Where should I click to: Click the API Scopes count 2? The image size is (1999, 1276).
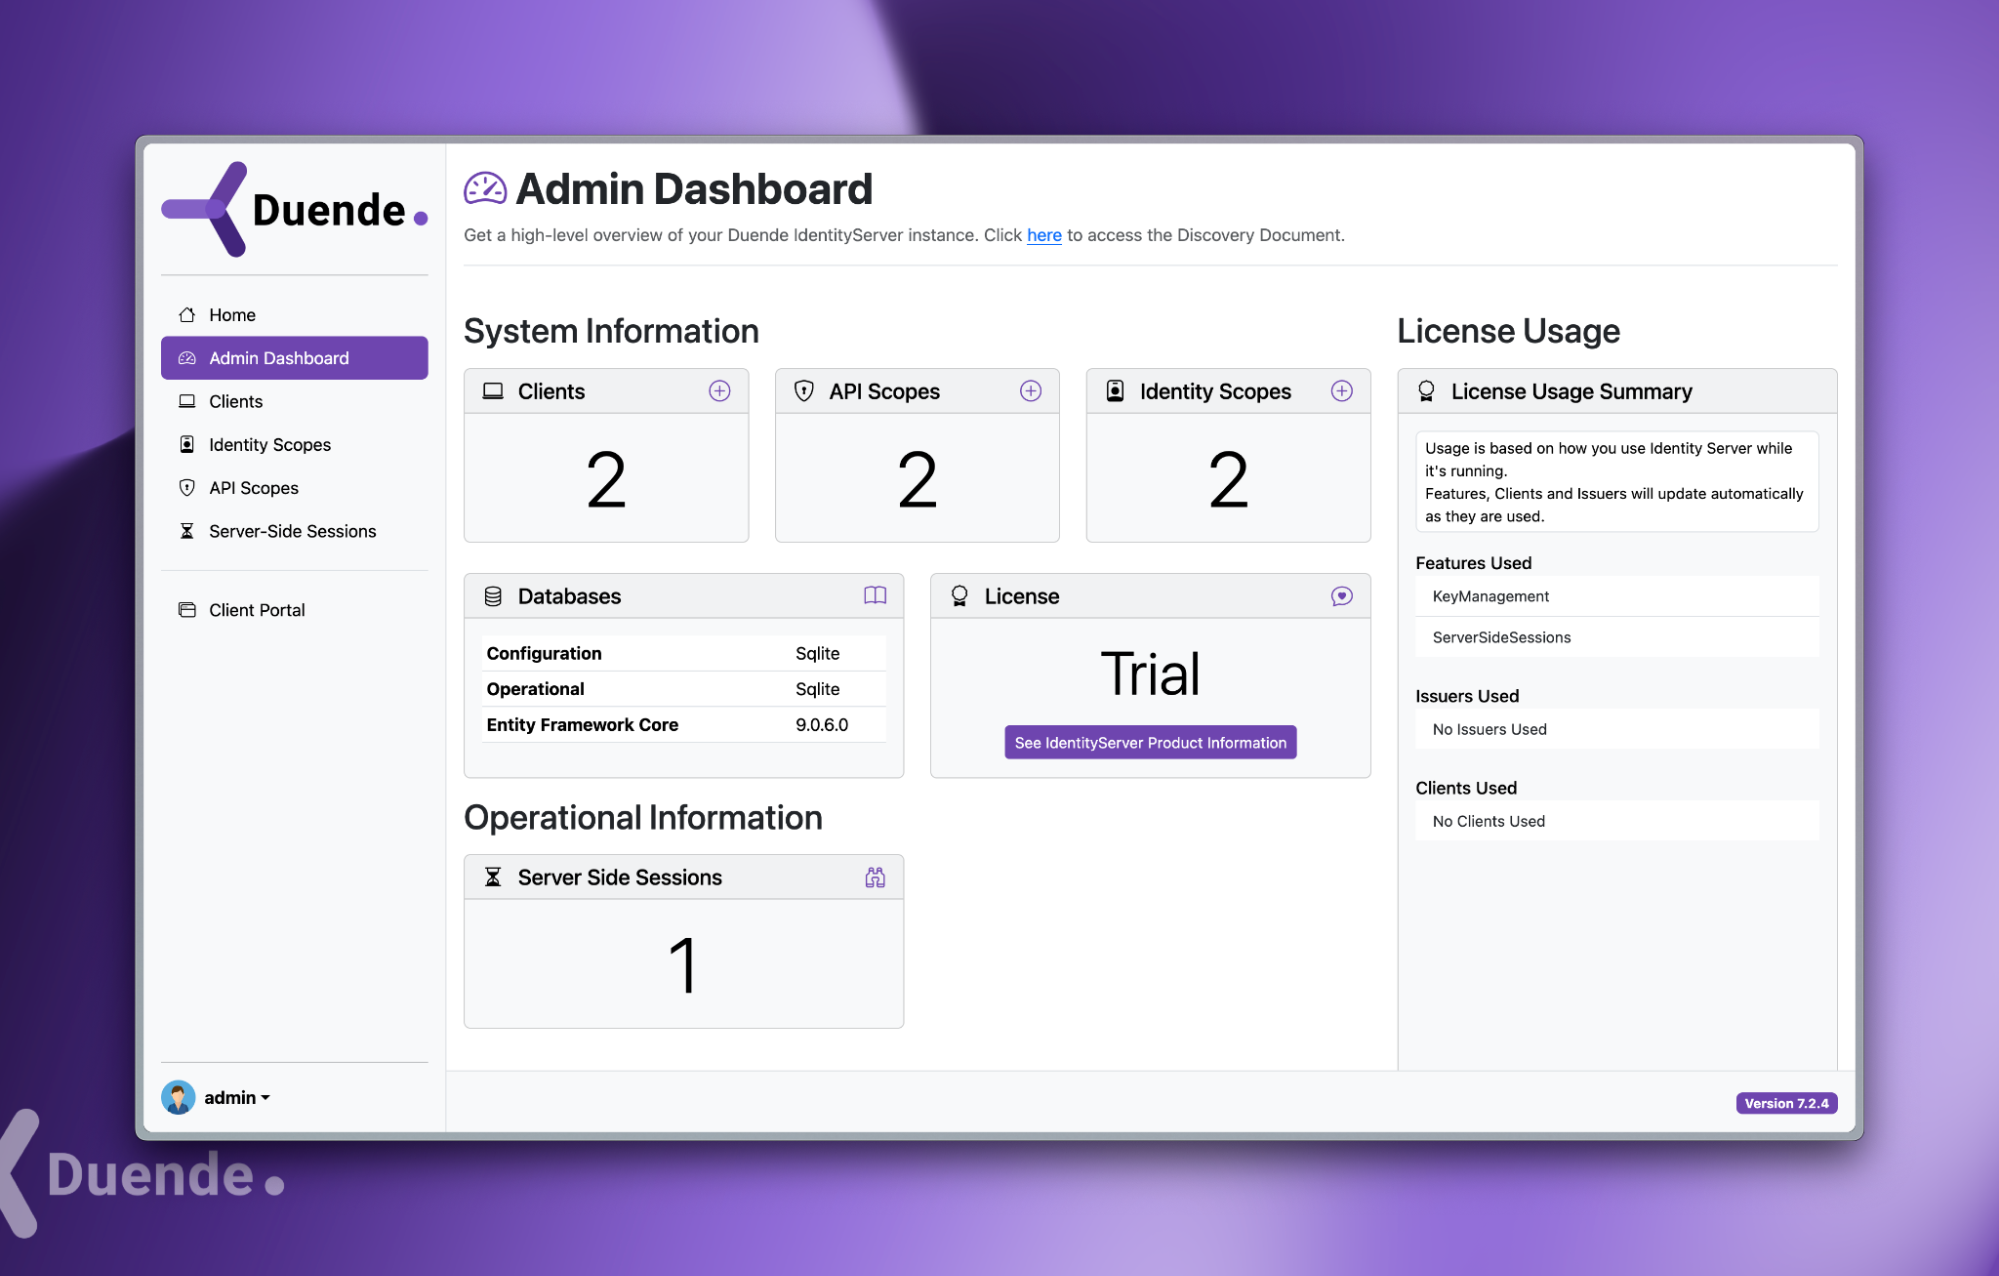pos(917,480)
